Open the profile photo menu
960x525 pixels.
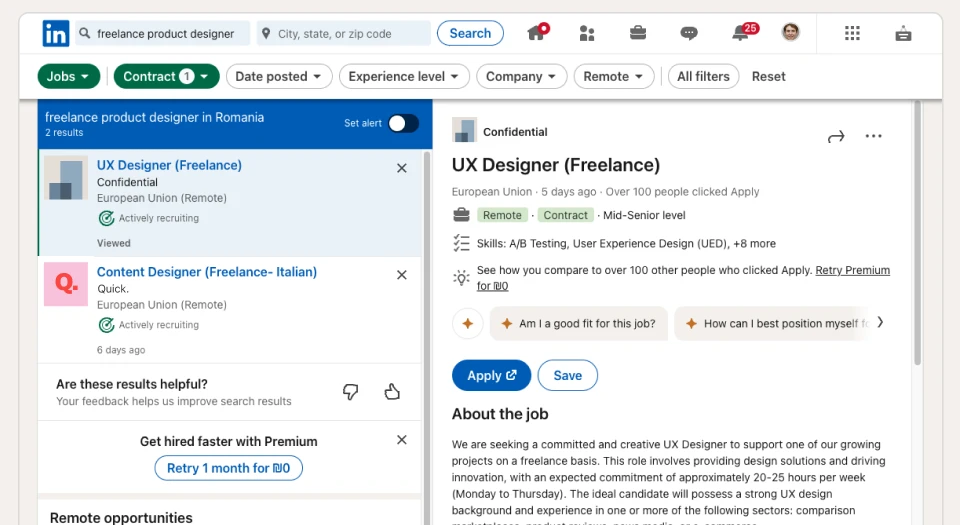pos(790,32)
